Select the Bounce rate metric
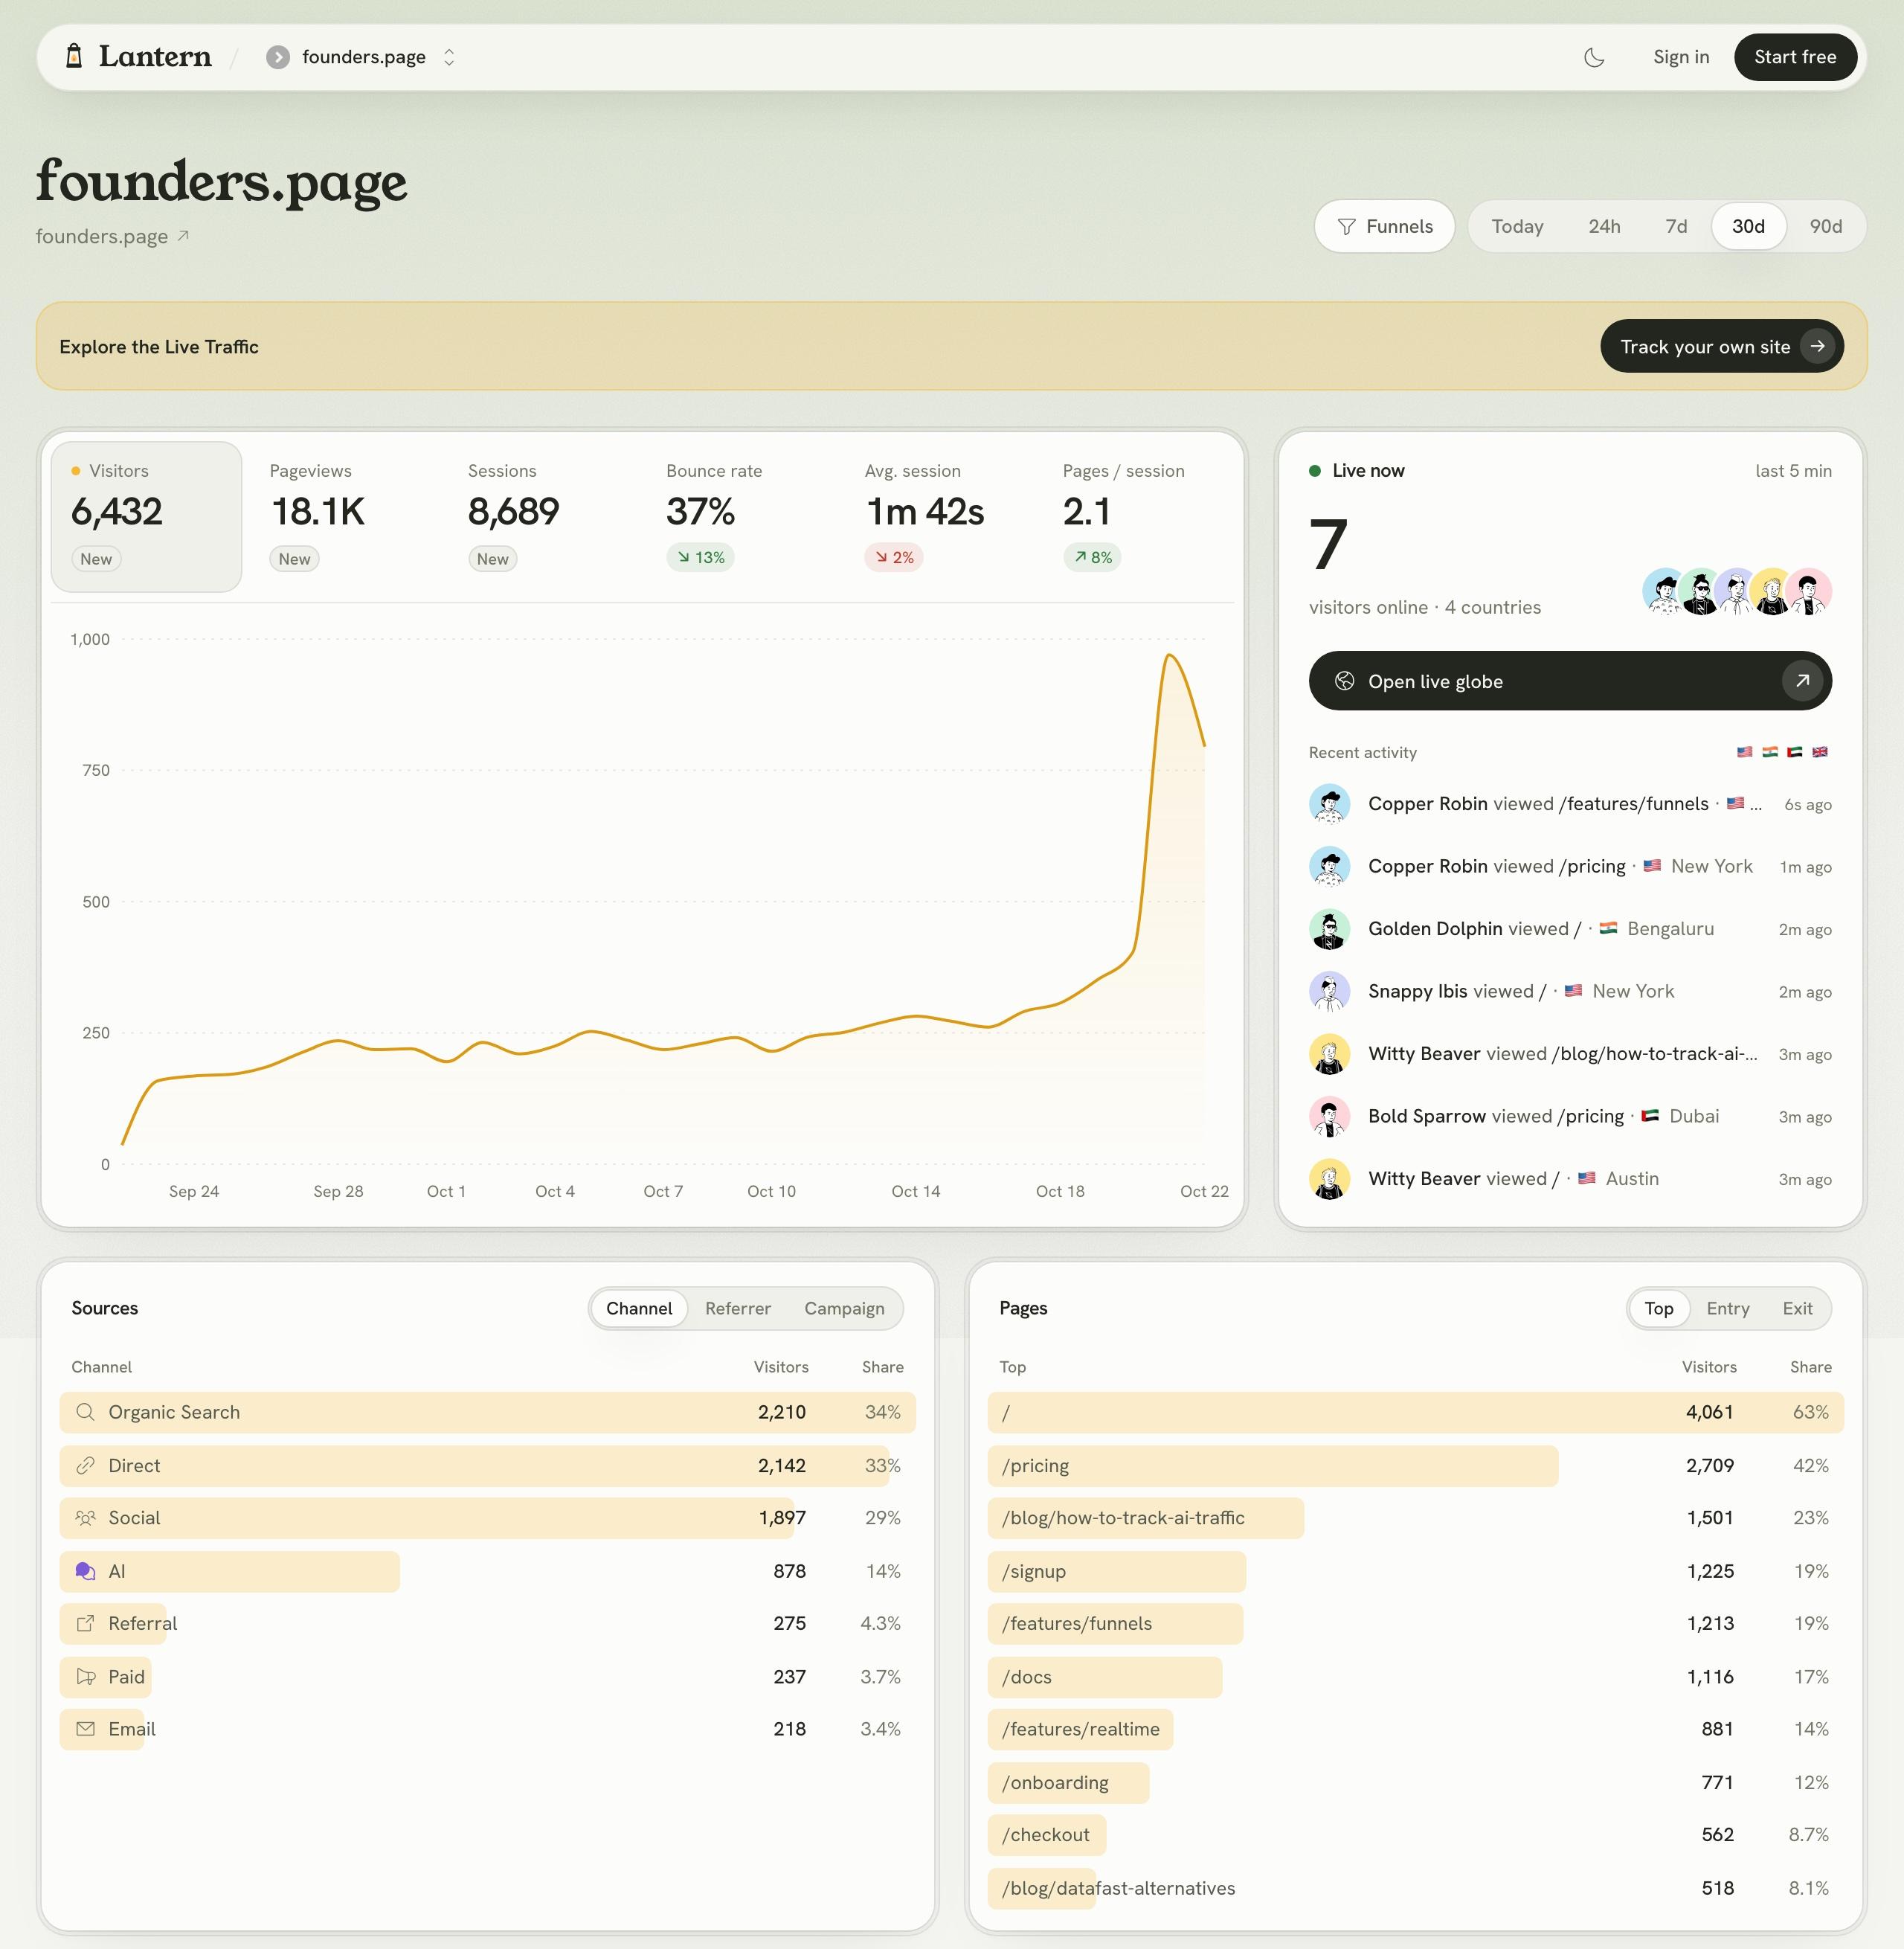The height and width of the screenshot is (1949, 1904). pyautogui.click(x=741, y=516)
